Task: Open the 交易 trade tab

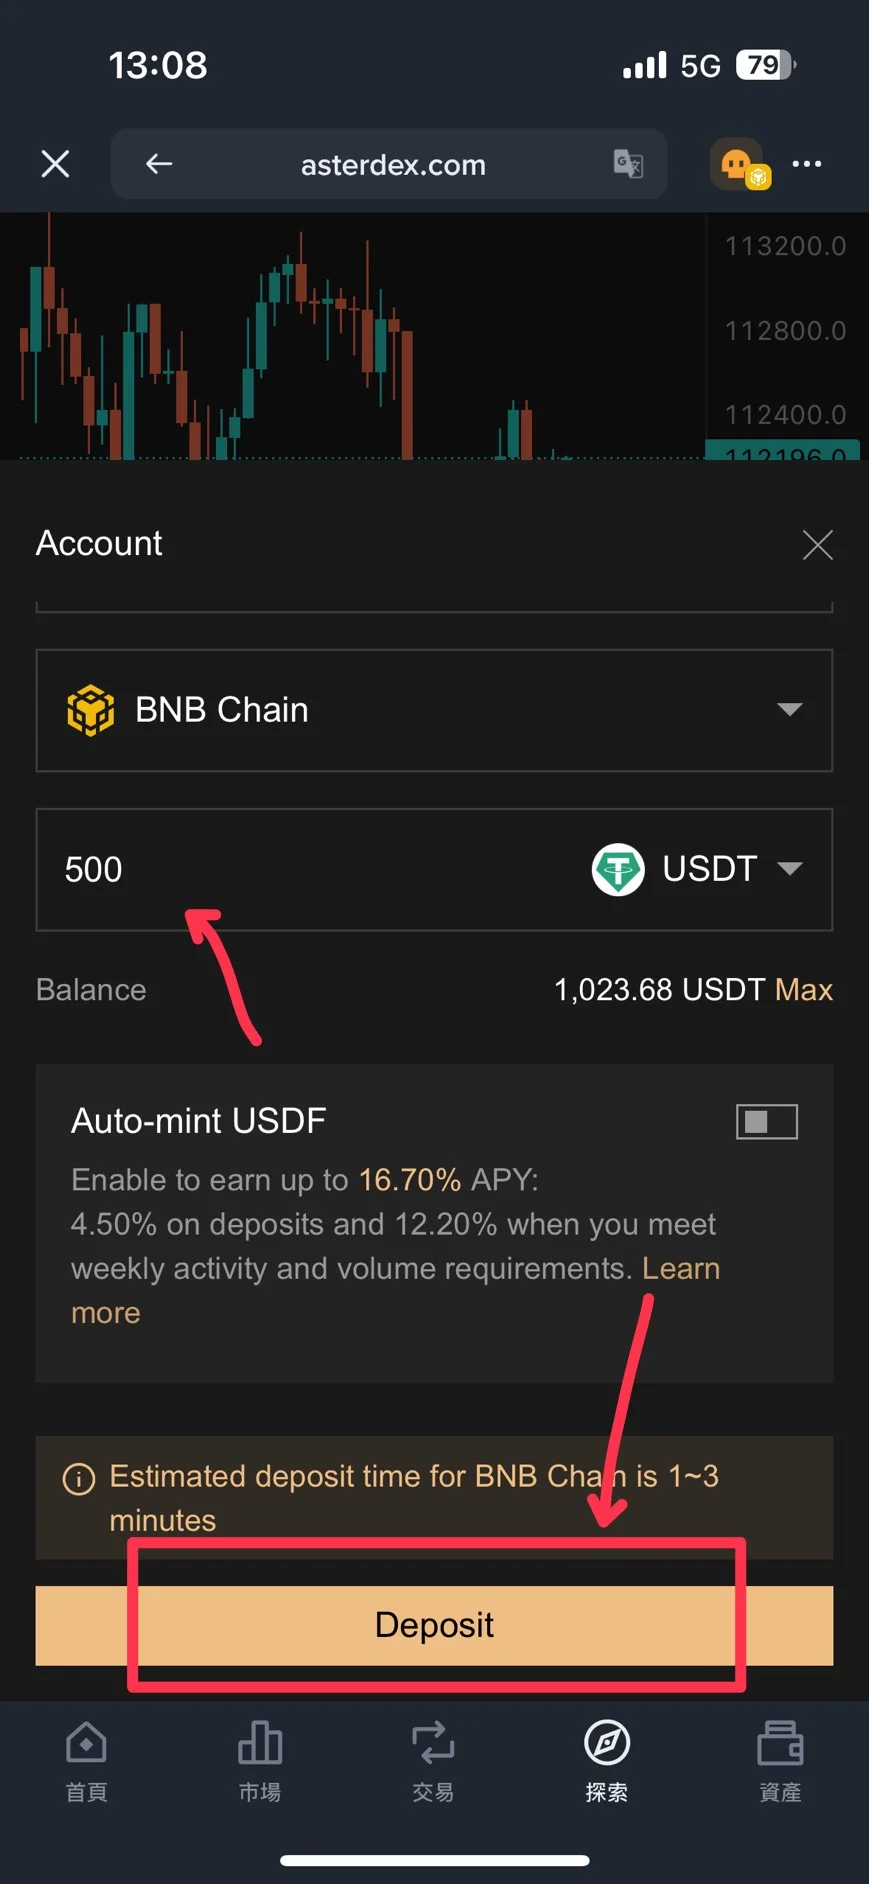Action: coord(433,1761)
